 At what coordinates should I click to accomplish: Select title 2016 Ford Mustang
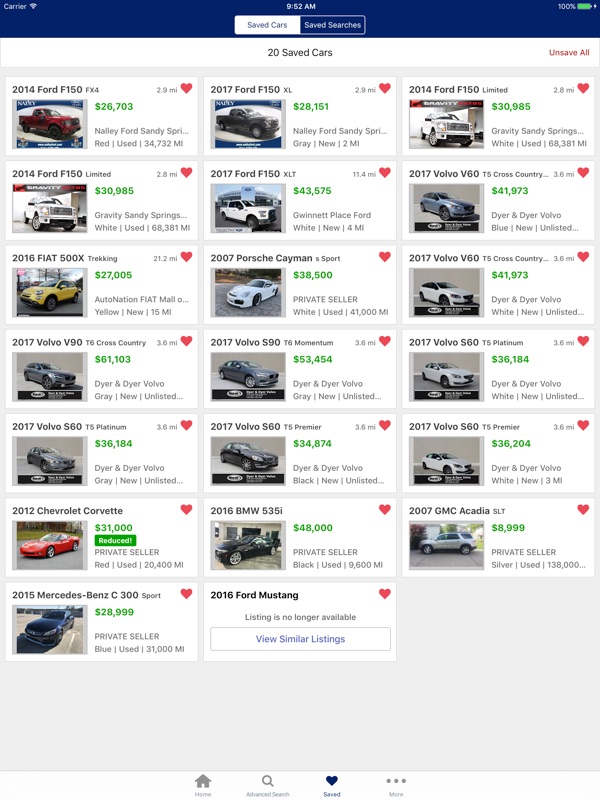click(x=255, y=595)
